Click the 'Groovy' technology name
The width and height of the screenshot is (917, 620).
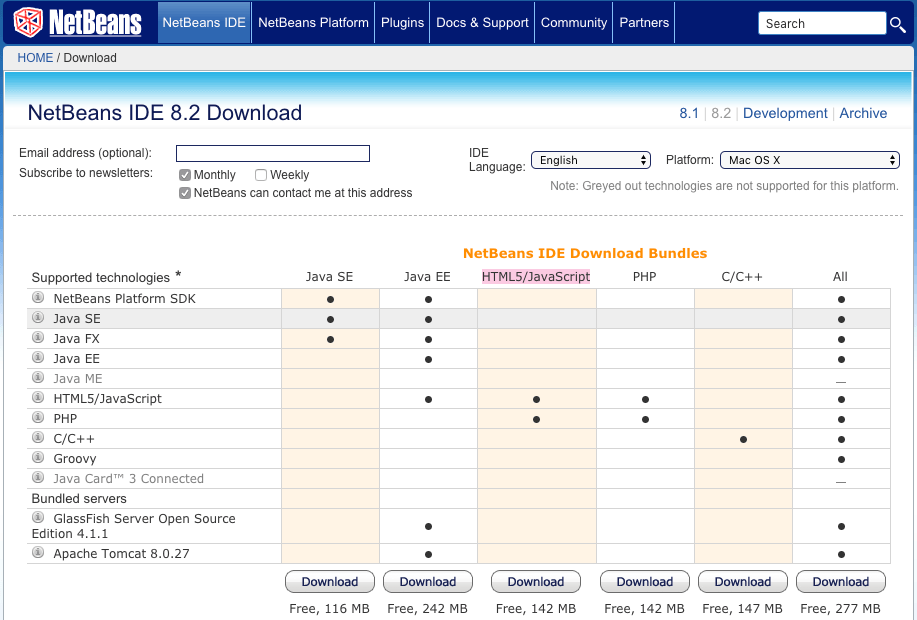tap(75, 459)
